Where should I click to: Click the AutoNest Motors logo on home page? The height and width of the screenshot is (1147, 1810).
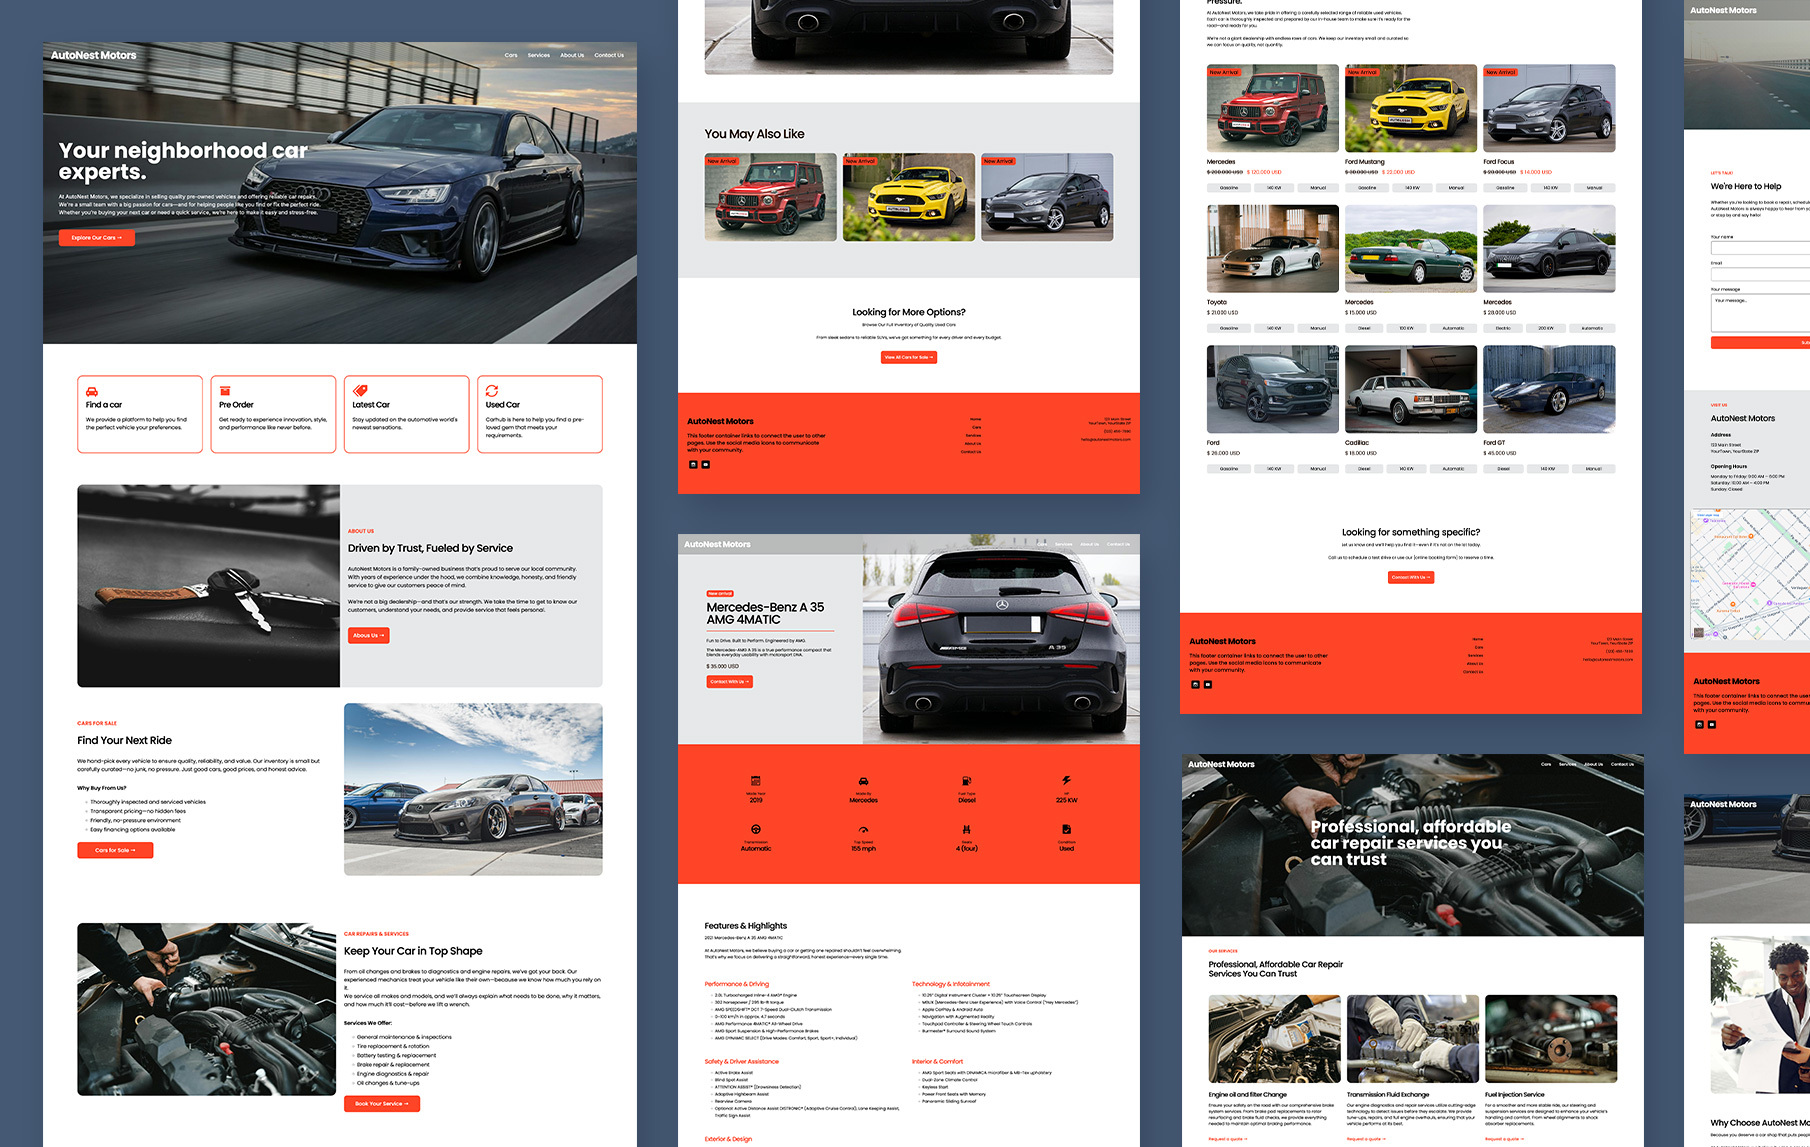94,55
